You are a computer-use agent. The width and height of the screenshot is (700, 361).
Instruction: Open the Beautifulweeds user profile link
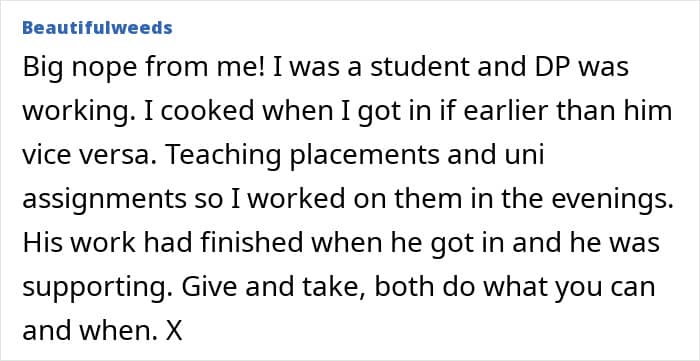[x=97, y=28]
